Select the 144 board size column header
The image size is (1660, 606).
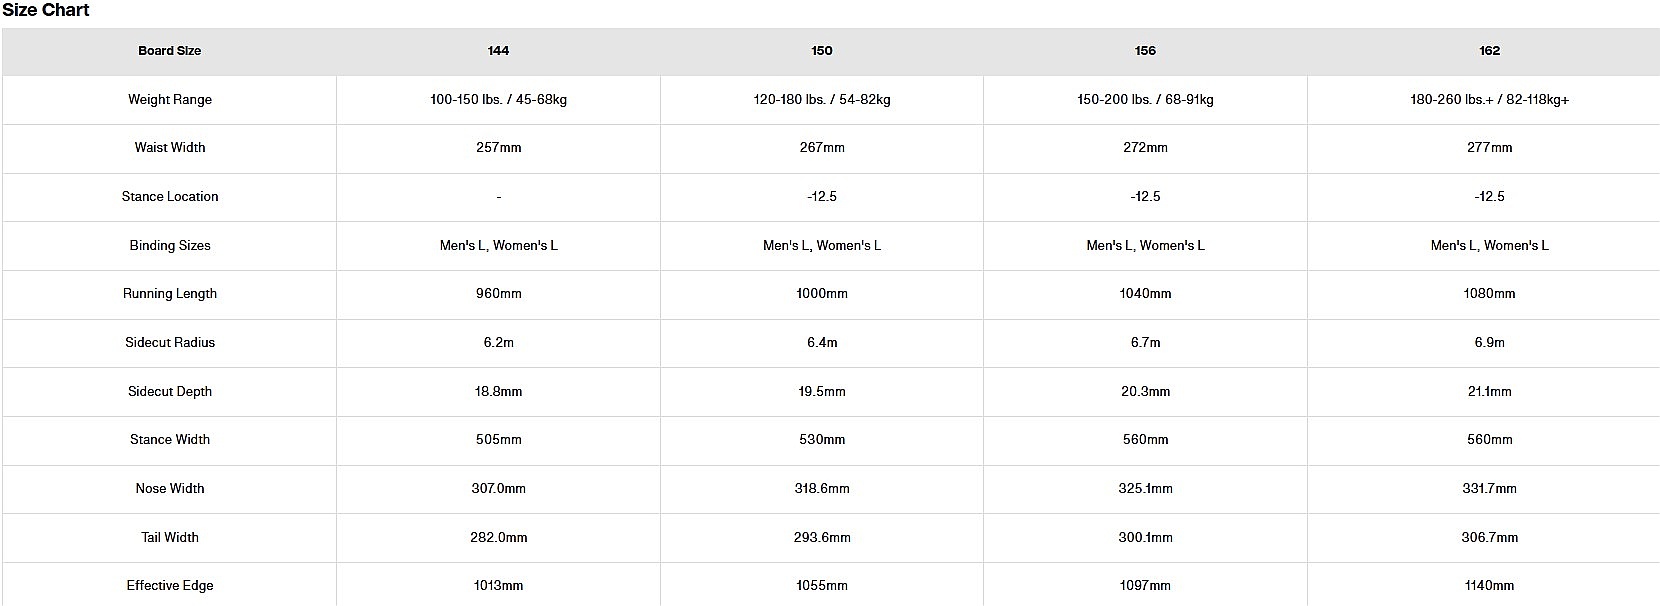498,51
